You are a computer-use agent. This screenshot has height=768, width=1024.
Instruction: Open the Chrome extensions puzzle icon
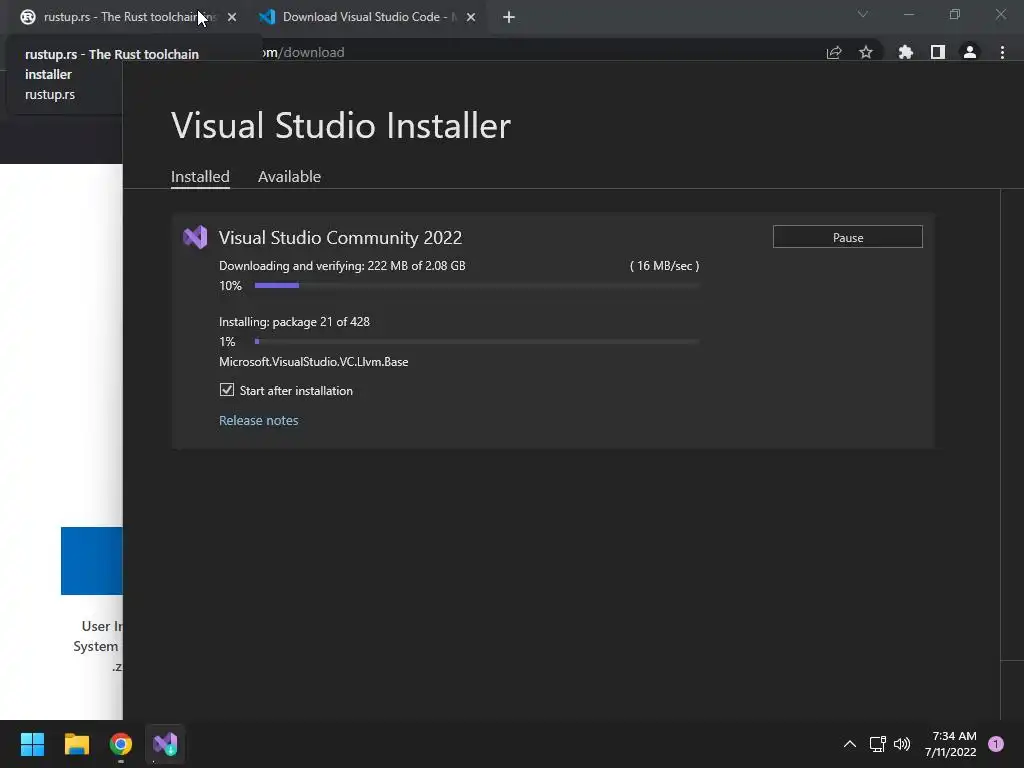pos(906,52)
